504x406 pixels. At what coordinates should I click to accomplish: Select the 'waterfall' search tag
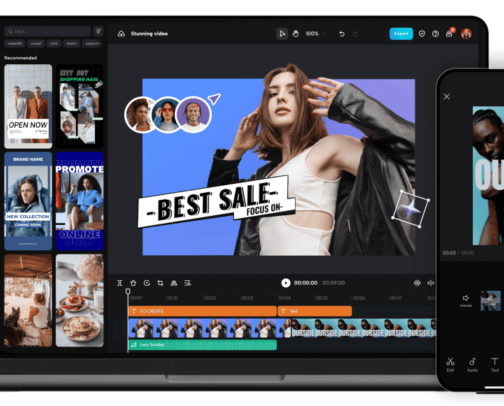[x=15, y=44]
